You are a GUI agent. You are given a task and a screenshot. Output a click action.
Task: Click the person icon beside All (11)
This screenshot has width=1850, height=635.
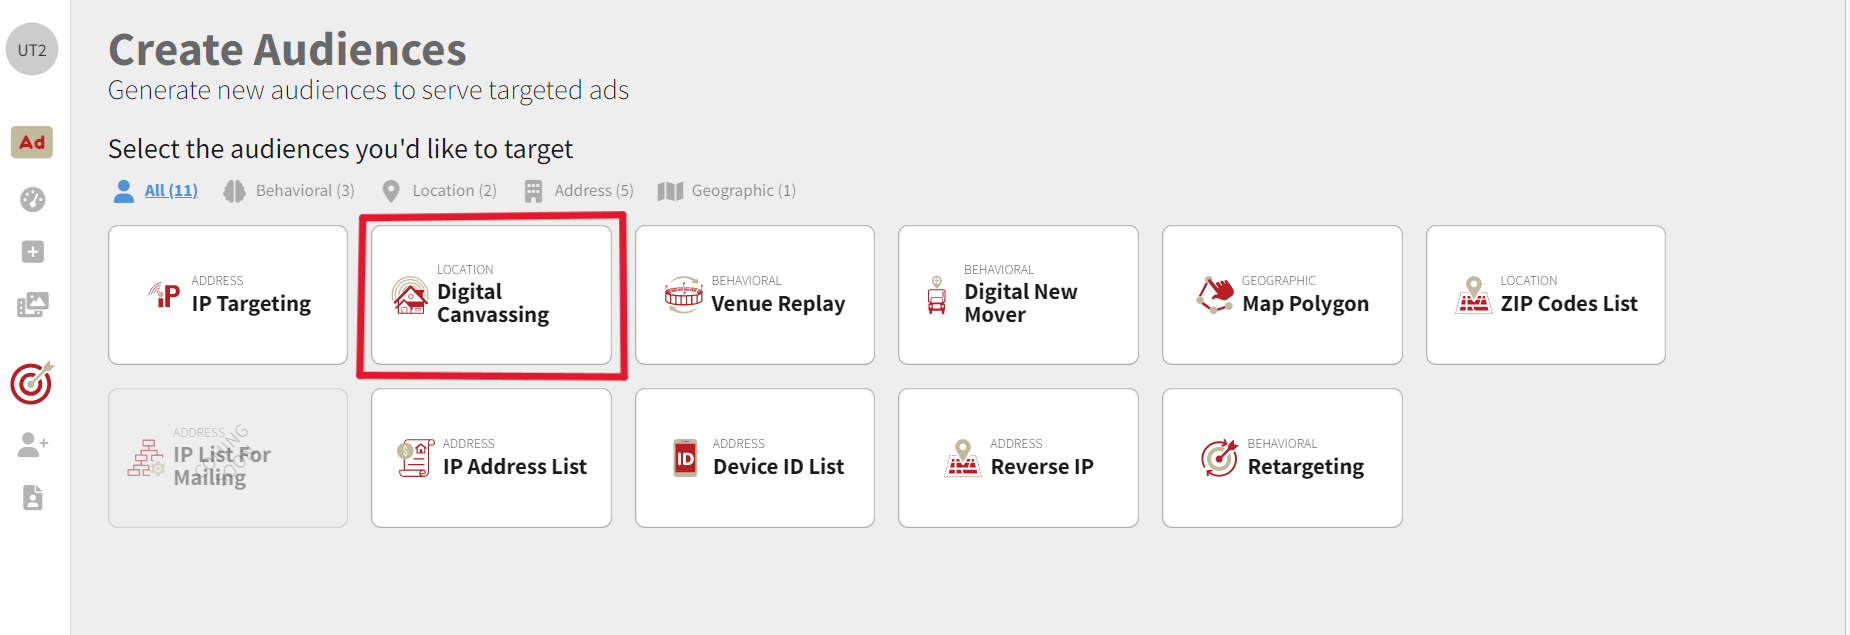pyautogui.click(x=124, y=191)
